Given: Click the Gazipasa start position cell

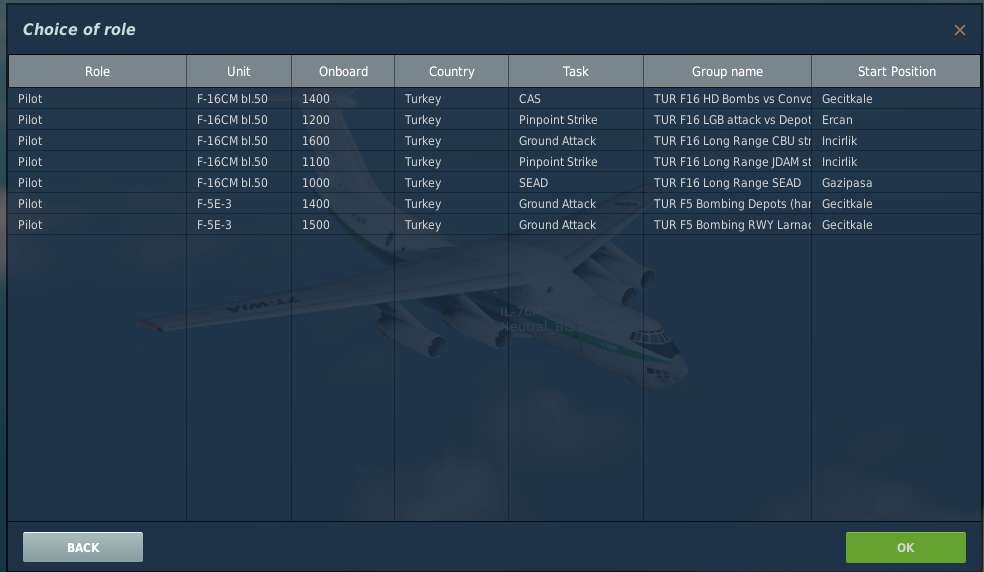Looking at the screenshot, I should click(x=847, y=183).
